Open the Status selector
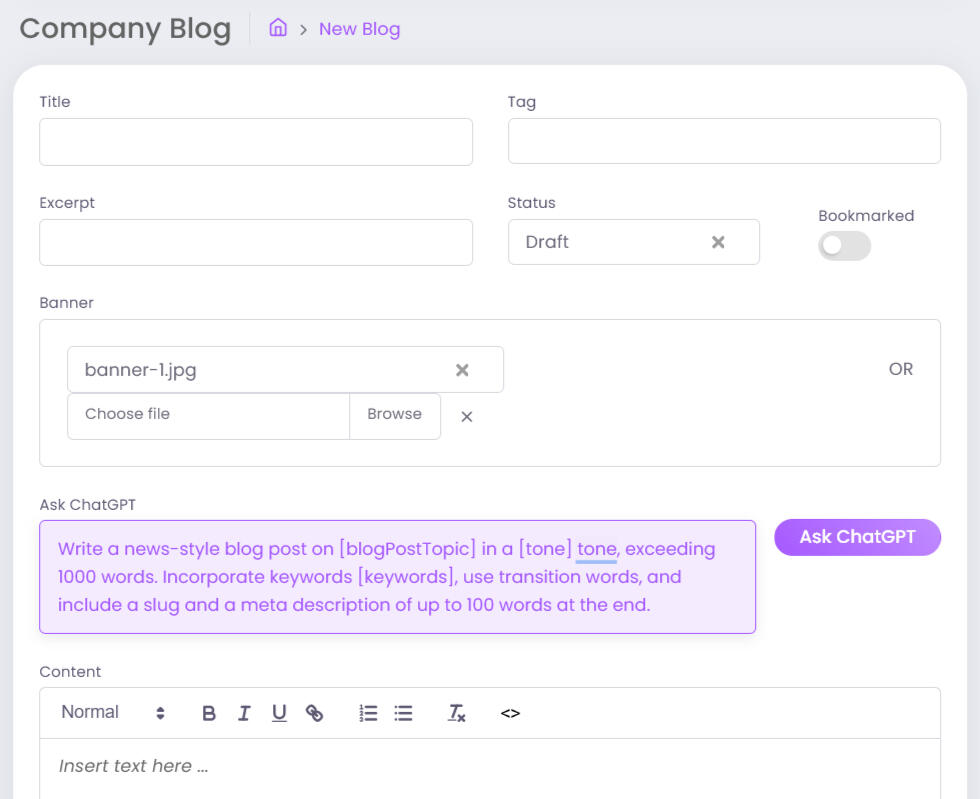This screenshot has width=980, height=799. pos(600,241)
